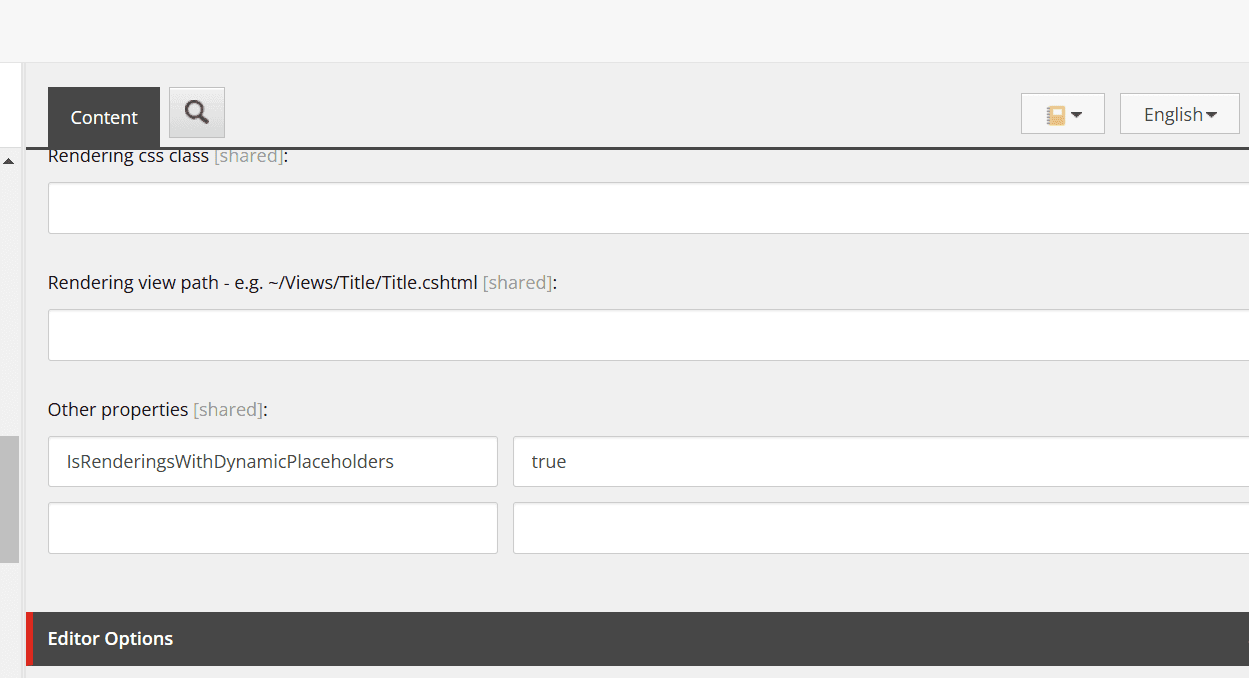Open the English language dropdown
Viewport: 1249px width, 678px height.
point(1179,114)
